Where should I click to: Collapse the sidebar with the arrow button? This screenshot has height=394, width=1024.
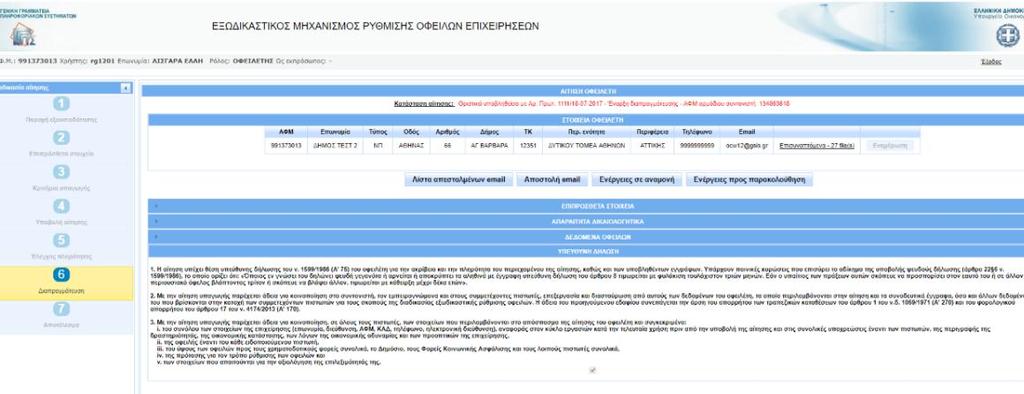click(126, 87)
